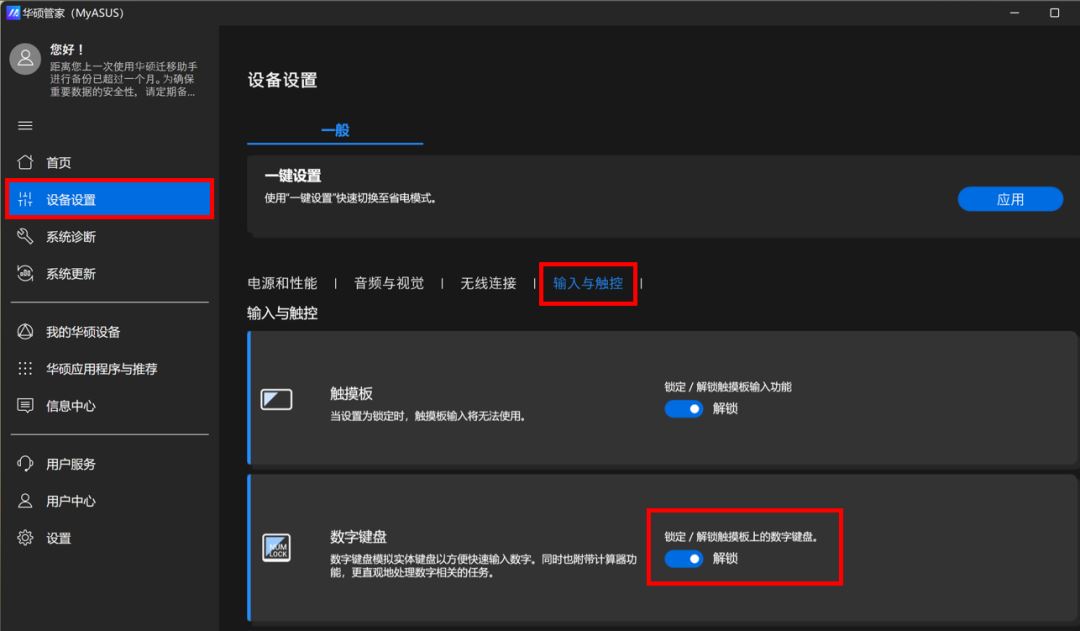
Task: Select the 输入与触控 tab
Action: coord(588,283)
